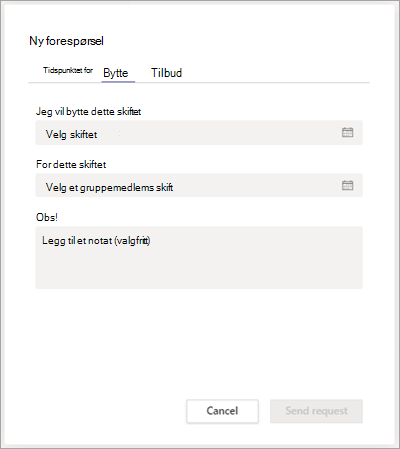Screen dimensions: 400x449
Task: Select the Bytte tab
Action: click(116, 73)
